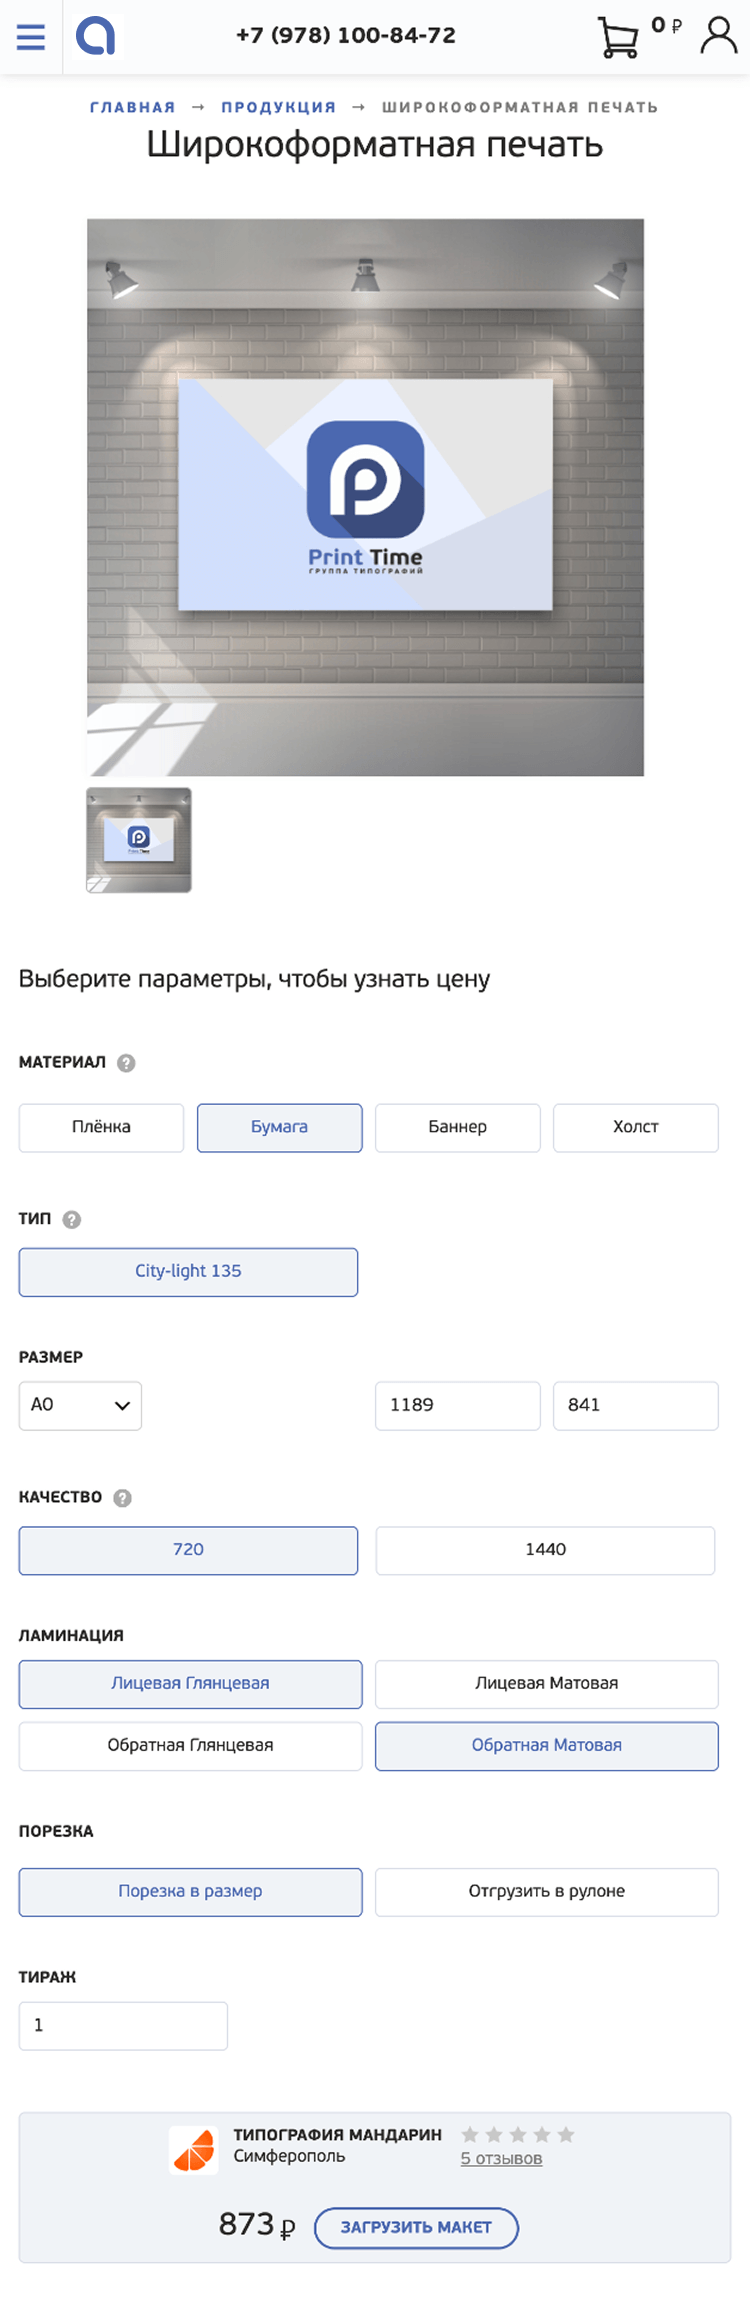
Task: Toggle Лицевая Матовая lamination
Action: (x=547, y=1684)
